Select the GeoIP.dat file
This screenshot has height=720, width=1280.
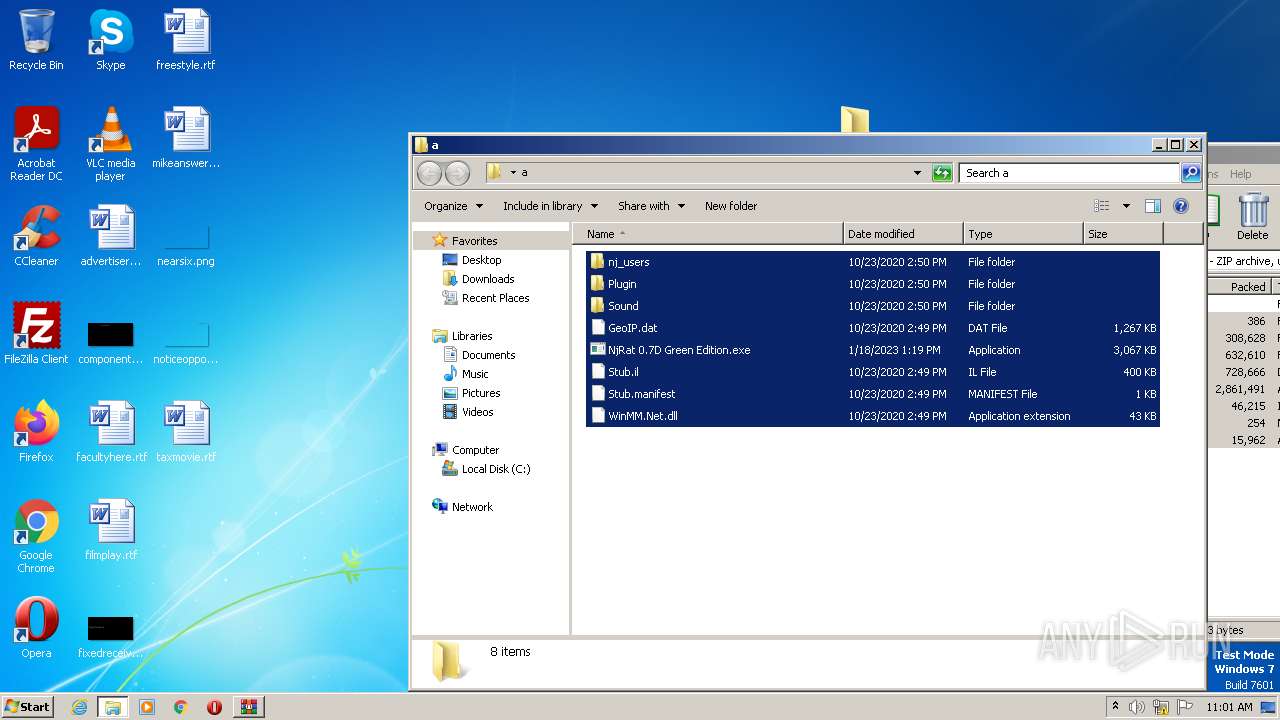tap(873, 328)
